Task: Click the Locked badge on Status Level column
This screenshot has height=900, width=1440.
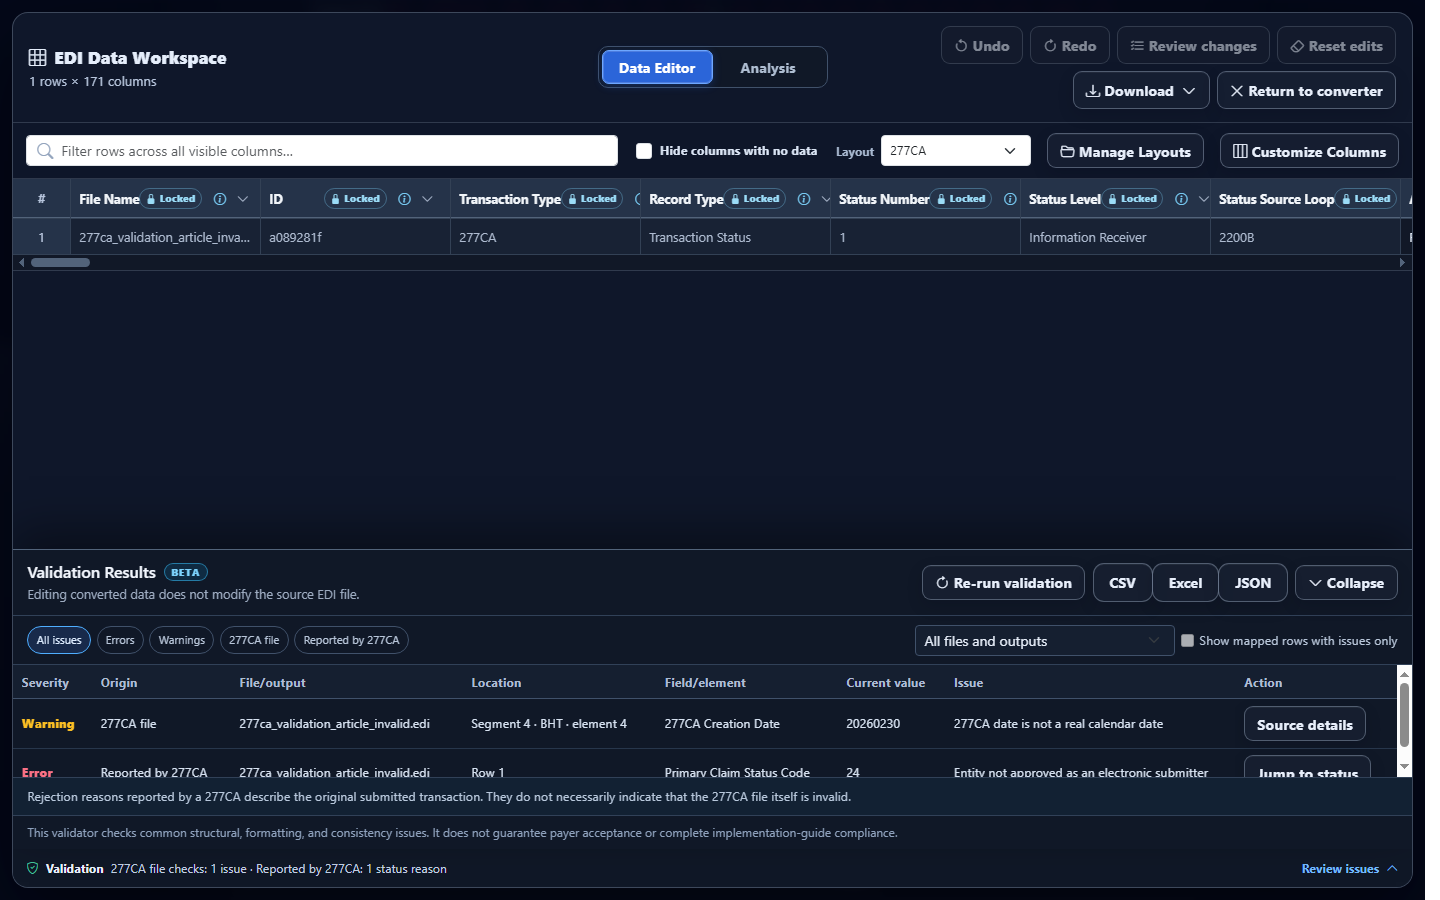Action: 1132,199
